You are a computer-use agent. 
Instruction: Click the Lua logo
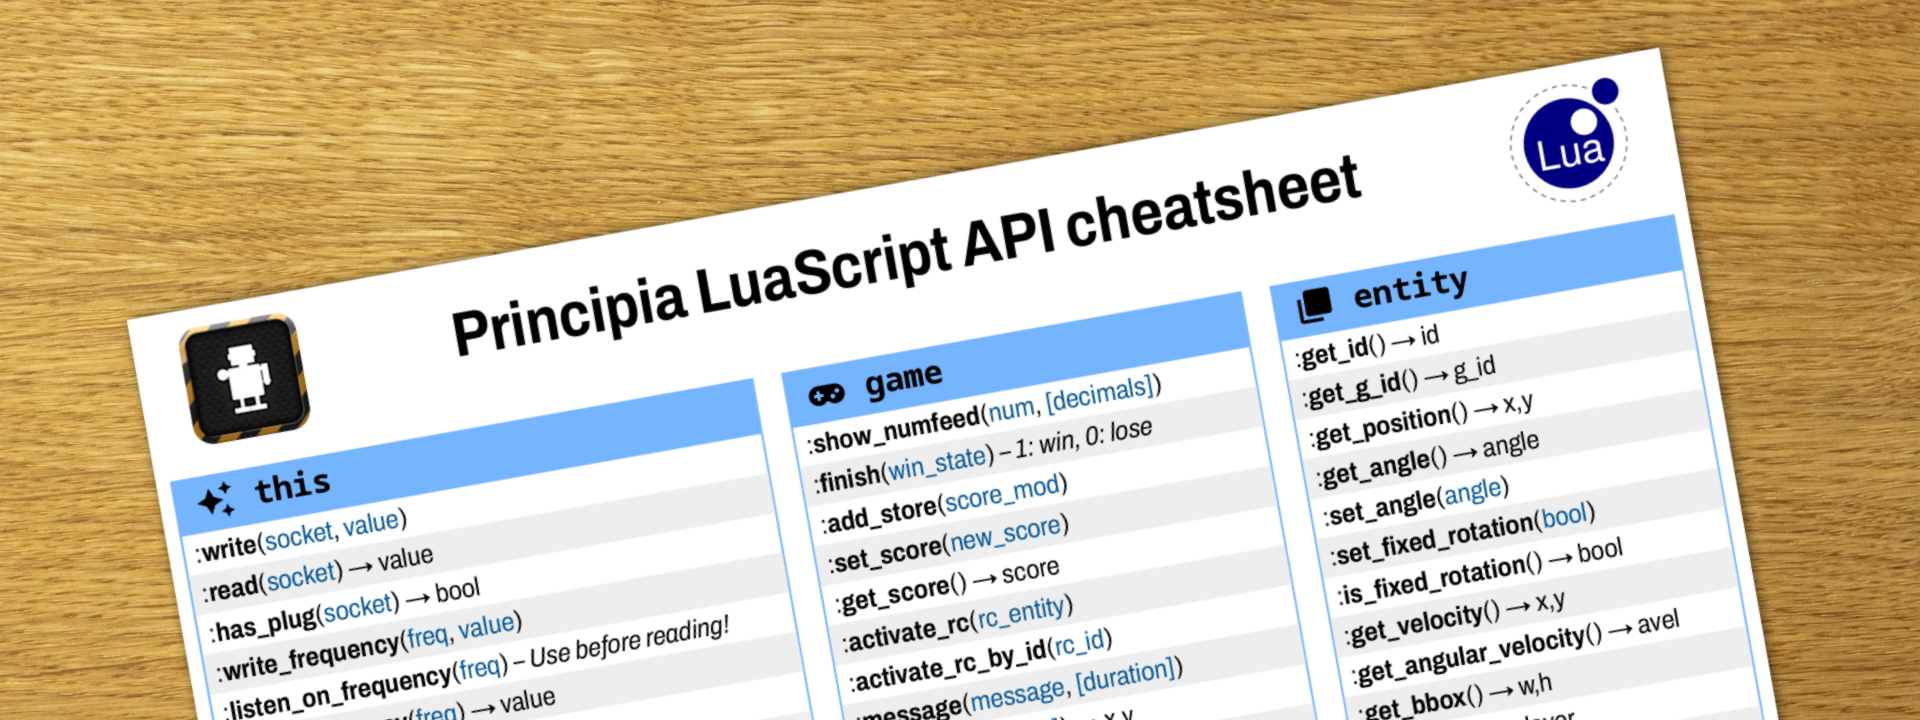click(x=1568, y=140)
